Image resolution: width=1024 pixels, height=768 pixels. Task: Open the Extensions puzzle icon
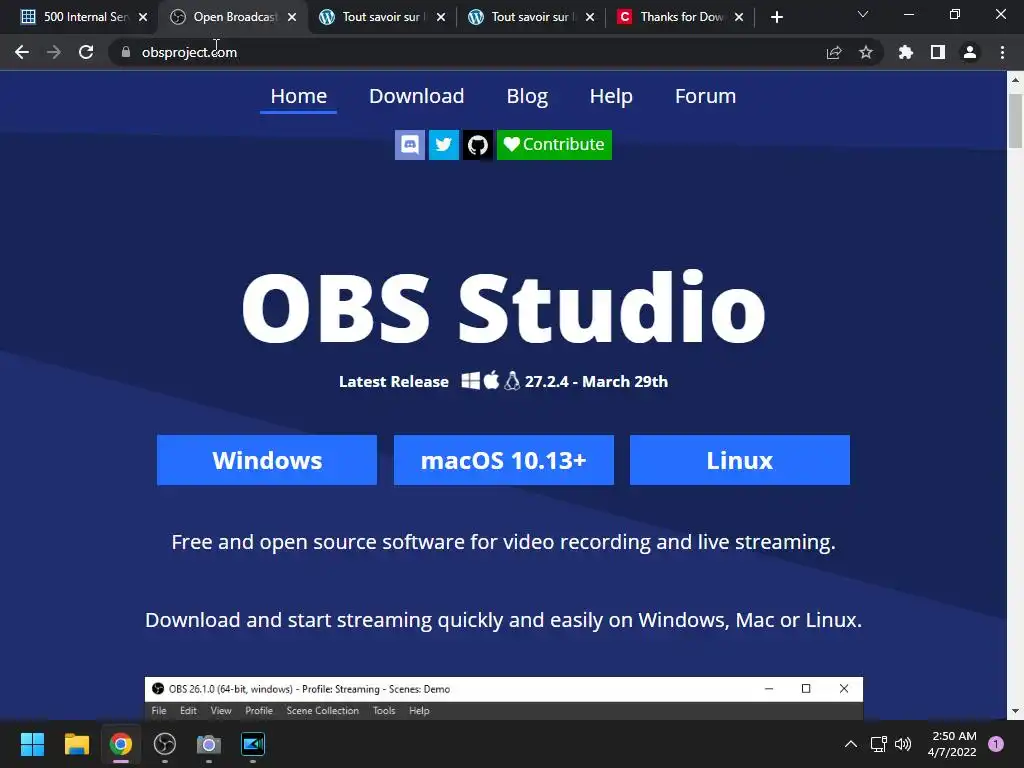[905, 52]
